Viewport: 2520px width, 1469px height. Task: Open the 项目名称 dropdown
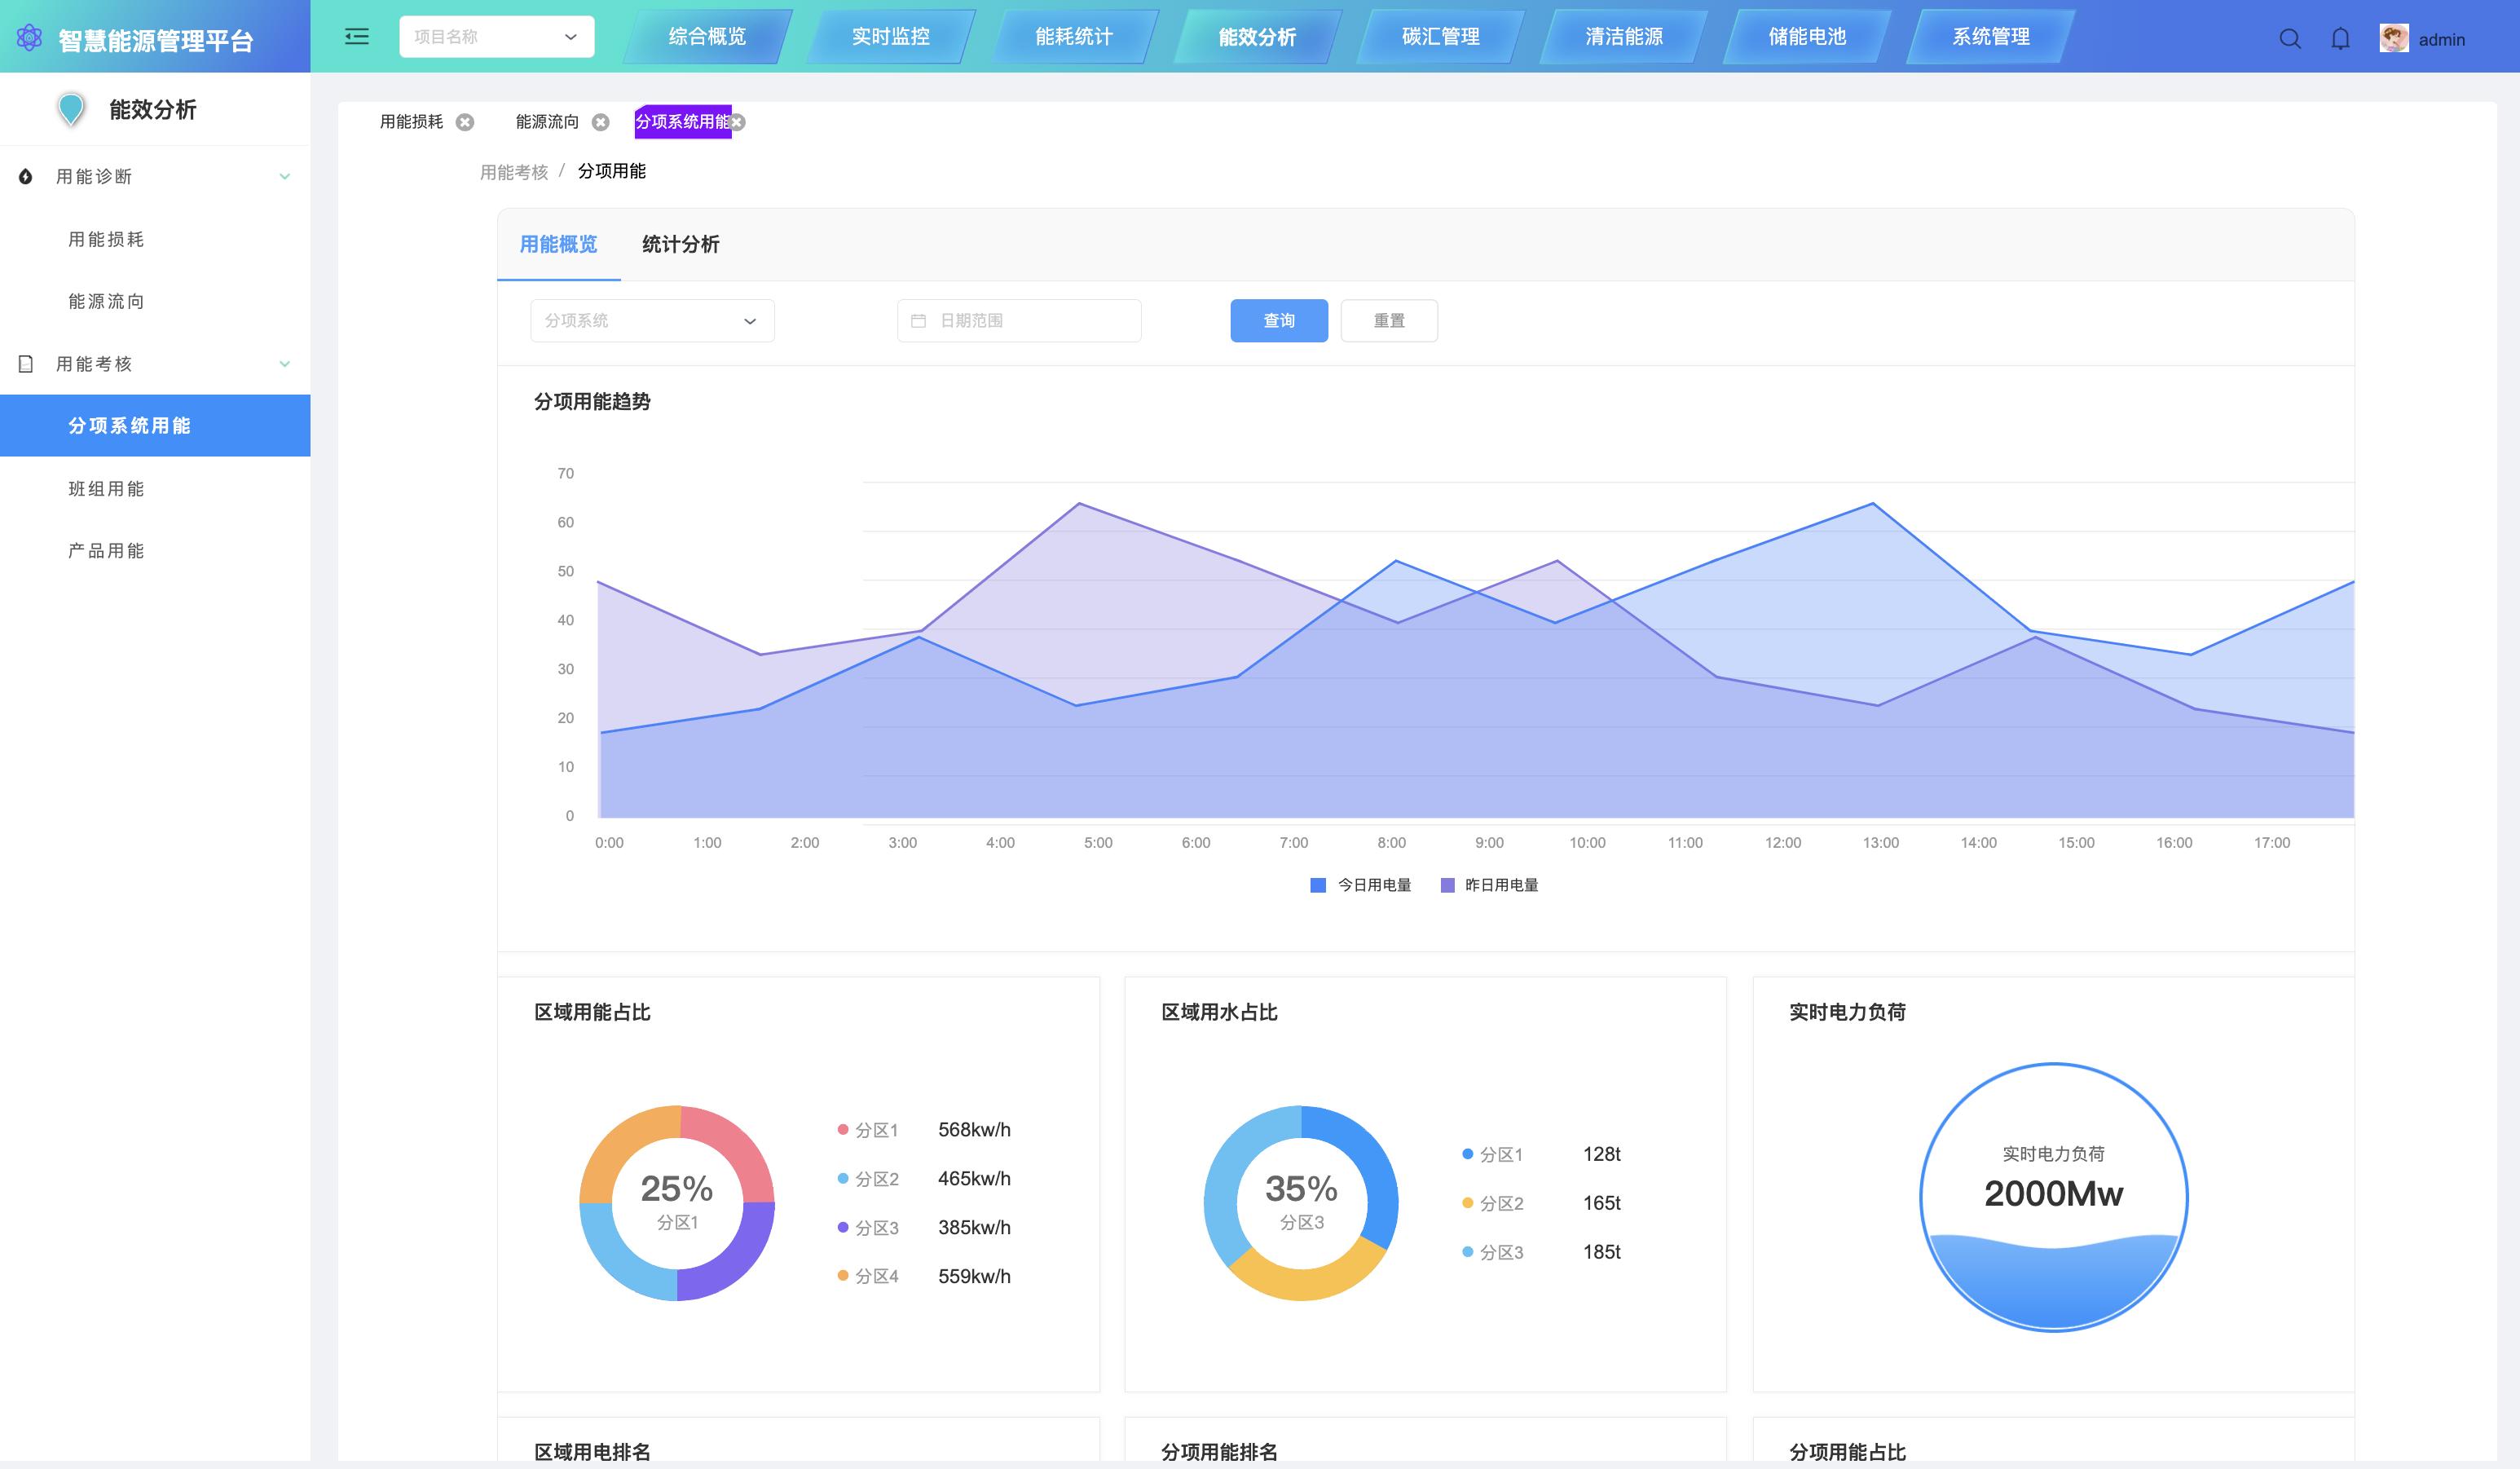496,37
